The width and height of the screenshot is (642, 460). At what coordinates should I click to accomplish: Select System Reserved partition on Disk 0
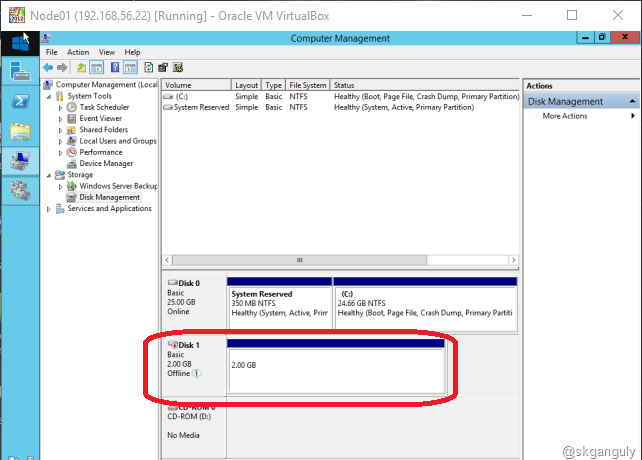tap(280, 304)
